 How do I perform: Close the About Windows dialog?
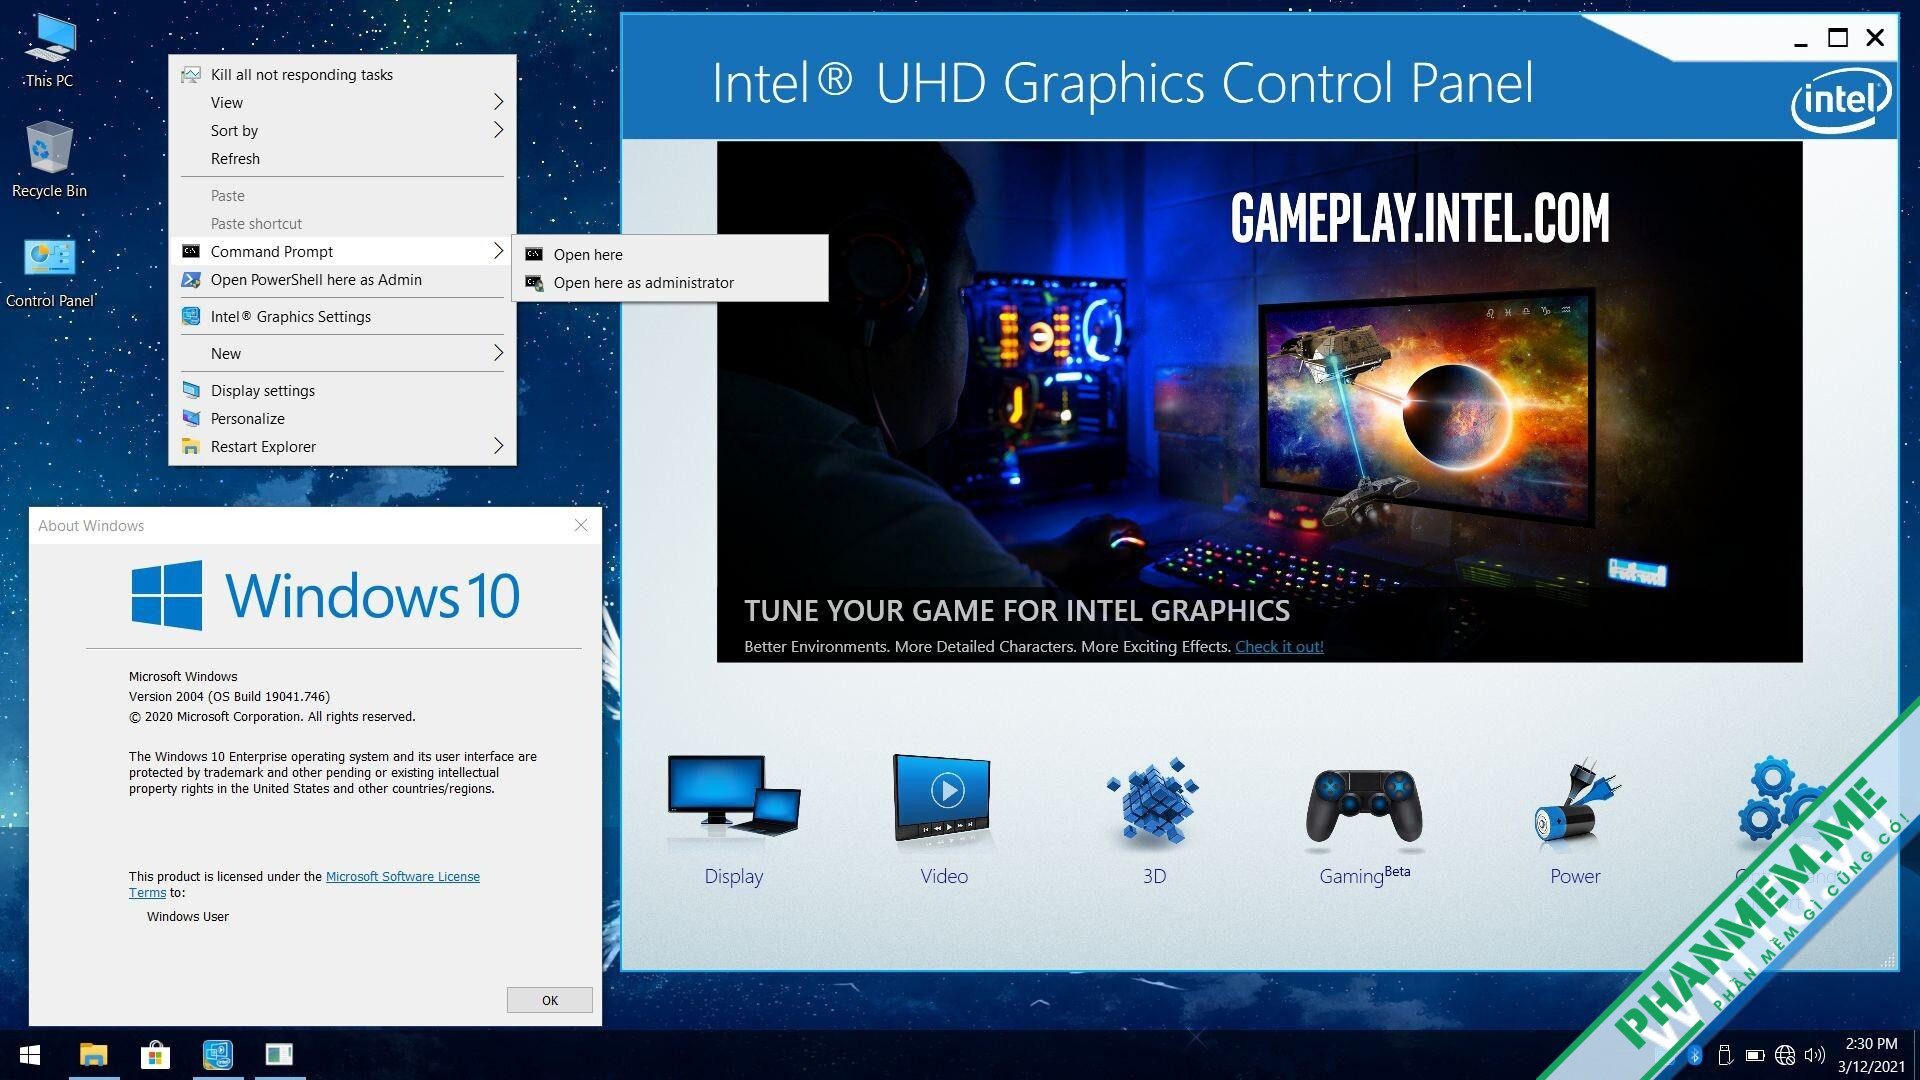point(581,525)
